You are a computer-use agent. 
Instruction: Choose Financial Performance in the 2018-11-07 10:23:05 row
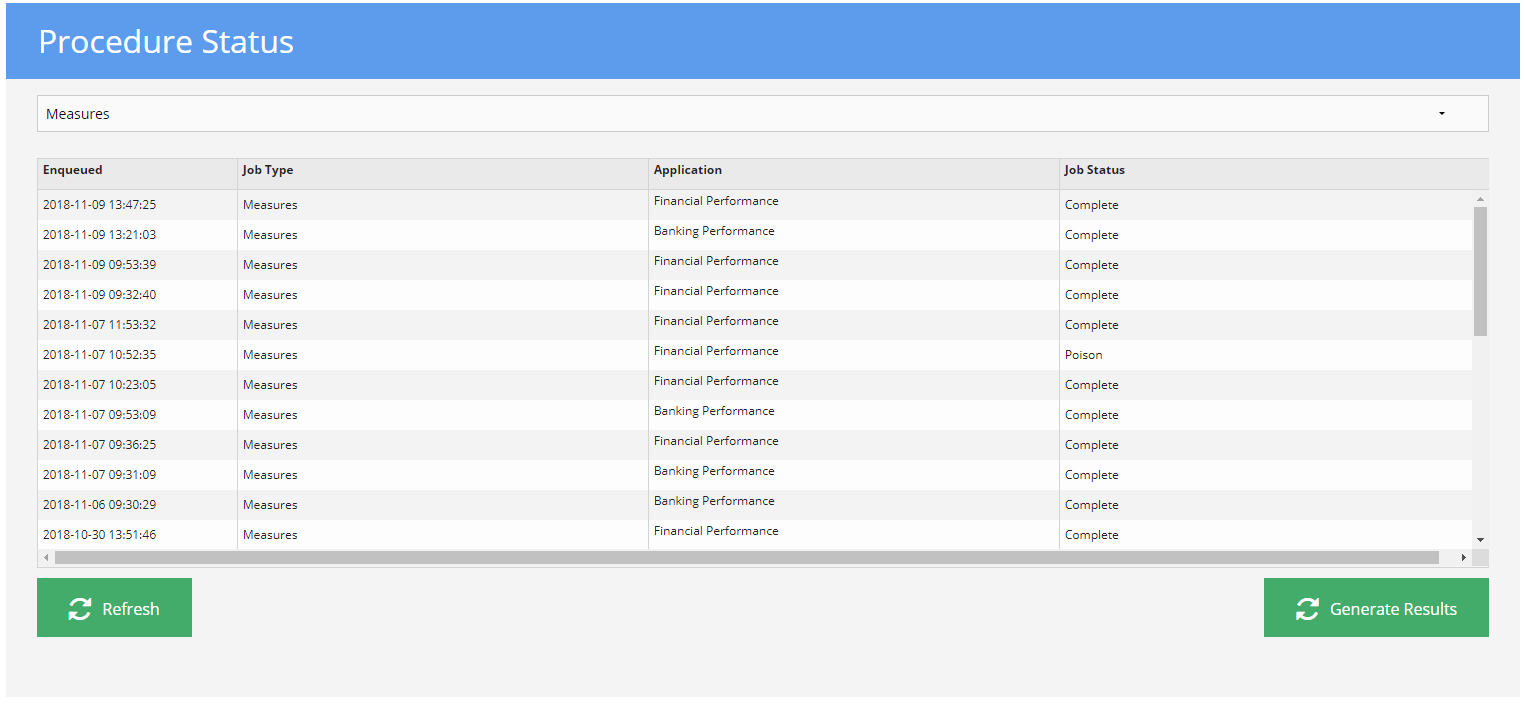[x=716, y=381]
